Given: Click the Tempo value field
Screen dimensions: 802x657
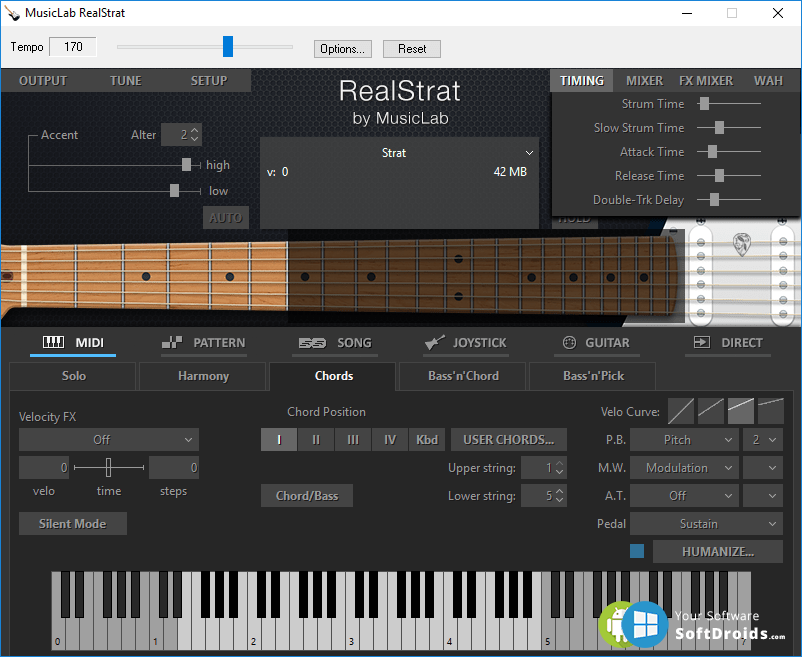Looking at the screenshot, I should (x=73, y=47).
